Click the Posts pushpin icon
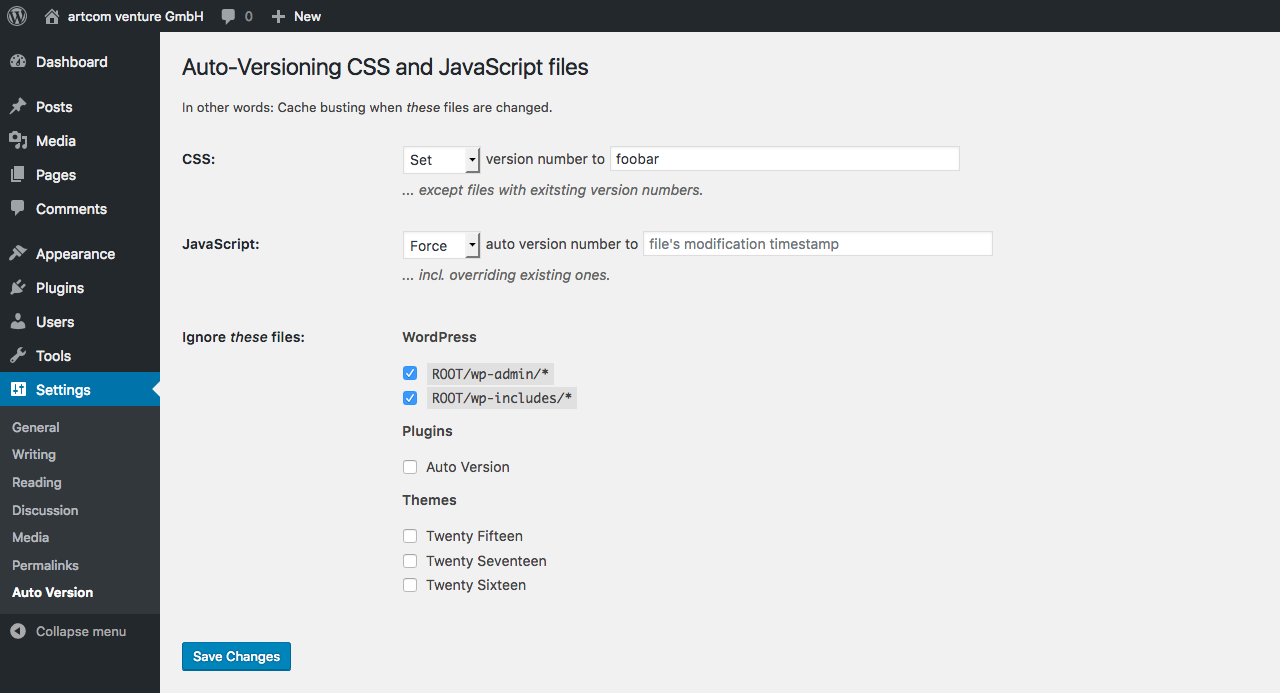The width and height of the screenshot is (1280, 693). click(x=18, y=107)
